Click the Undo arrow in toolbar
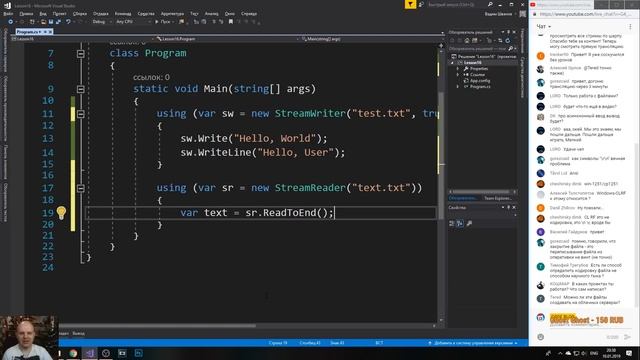 click(x=68, y=22)
